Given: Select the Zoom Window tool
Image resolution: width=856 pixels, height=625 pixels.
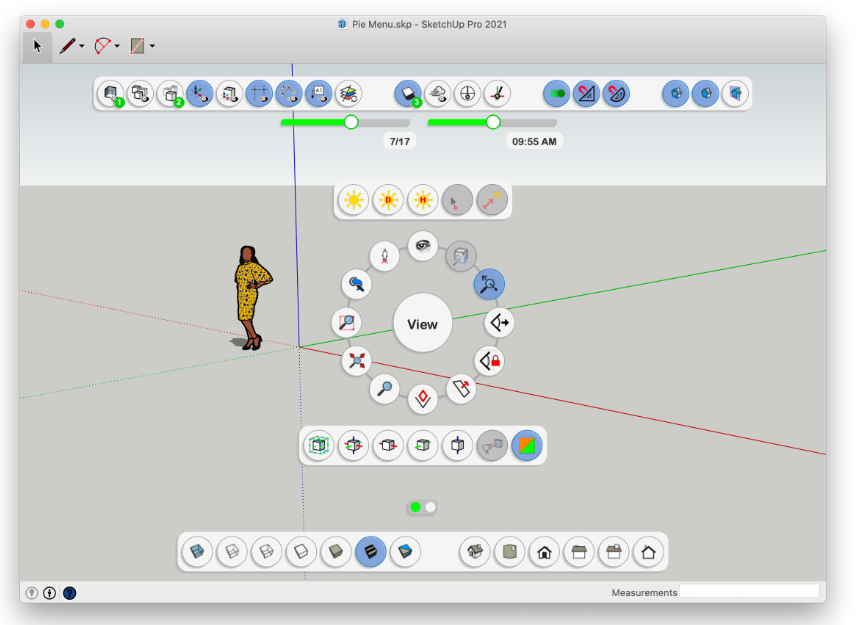Looking at the screenshot, I should pos(346,322).
